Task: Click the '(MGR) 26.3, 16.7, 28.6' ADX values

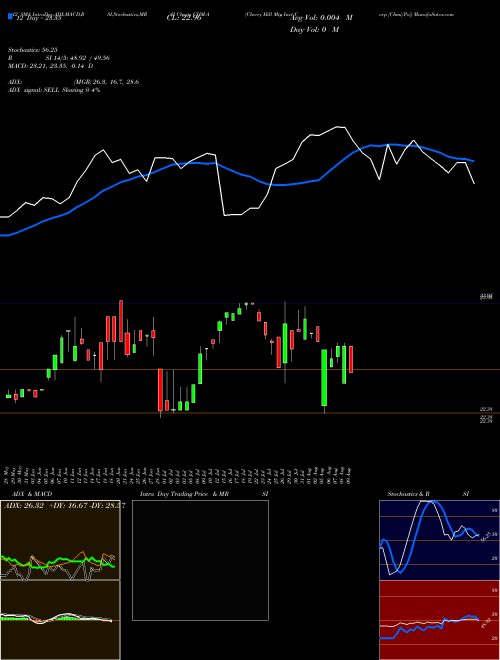Action: coord(106,82)
